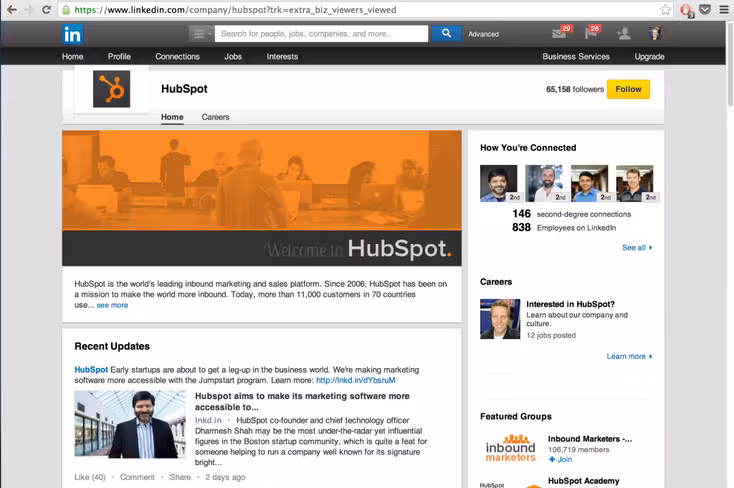Click the LinkedIn logo
The image size is (734, 488).
[x=73, y=34]
